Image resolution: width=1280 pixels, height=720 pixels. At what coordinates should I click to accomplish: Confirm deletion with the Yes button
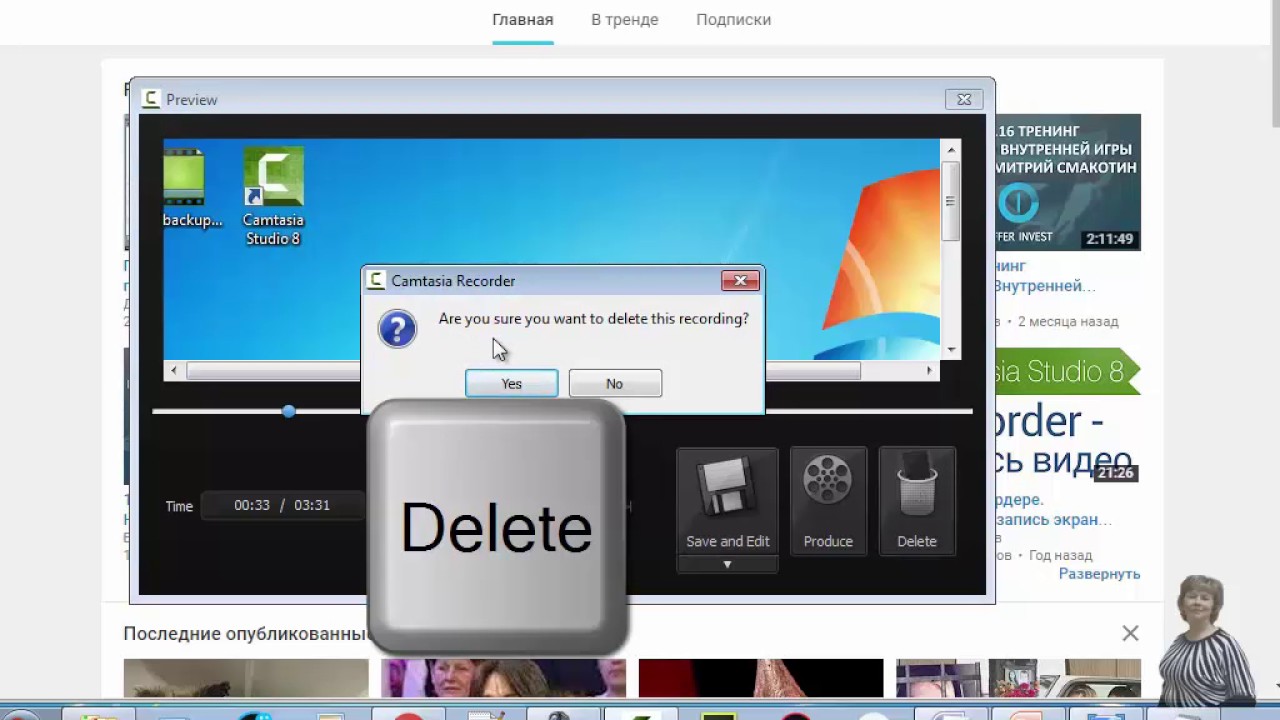click(511, 383)
